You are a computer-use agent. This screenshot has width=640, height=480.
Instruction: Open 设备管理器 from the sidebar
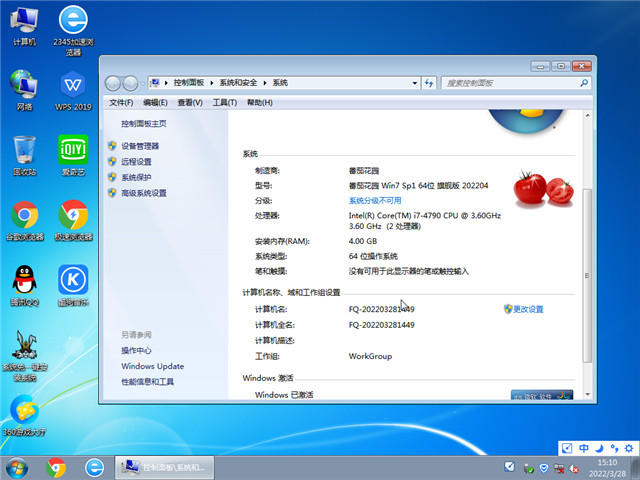(x=140, y=146)
